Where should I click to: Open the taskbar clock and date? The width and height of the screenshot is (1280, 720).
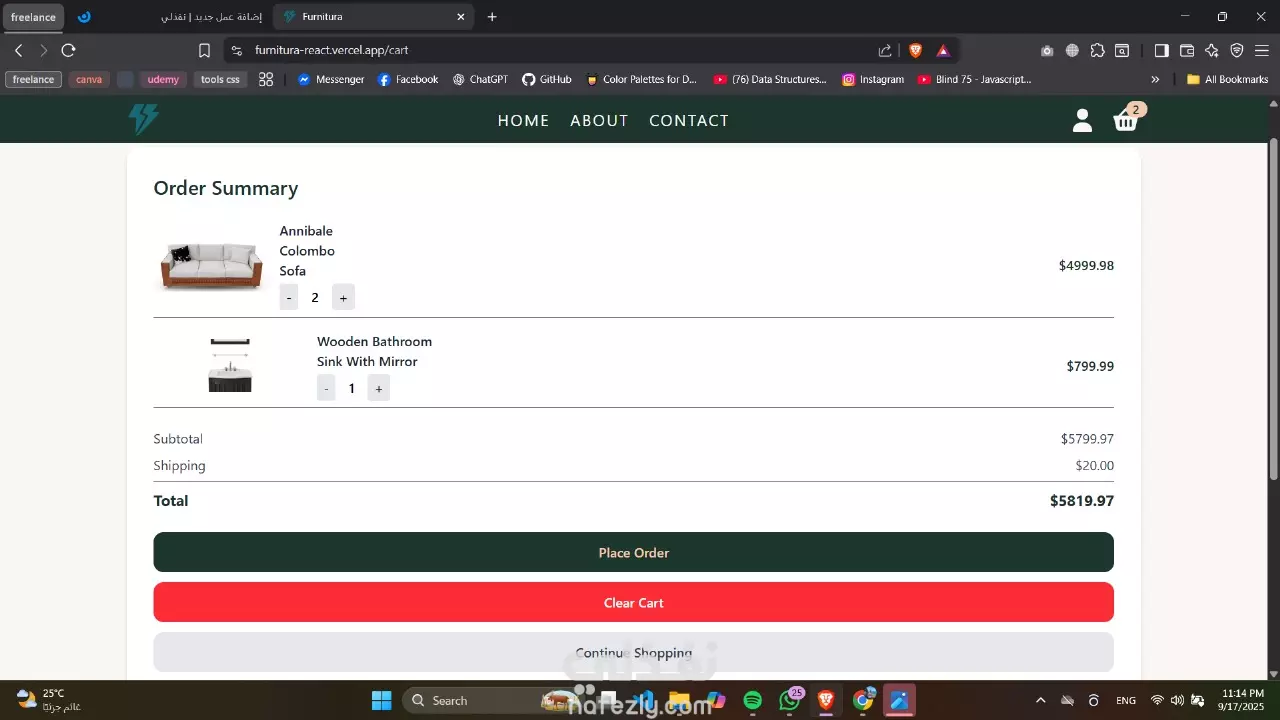pyautogui.click(x=1243, y=700)
